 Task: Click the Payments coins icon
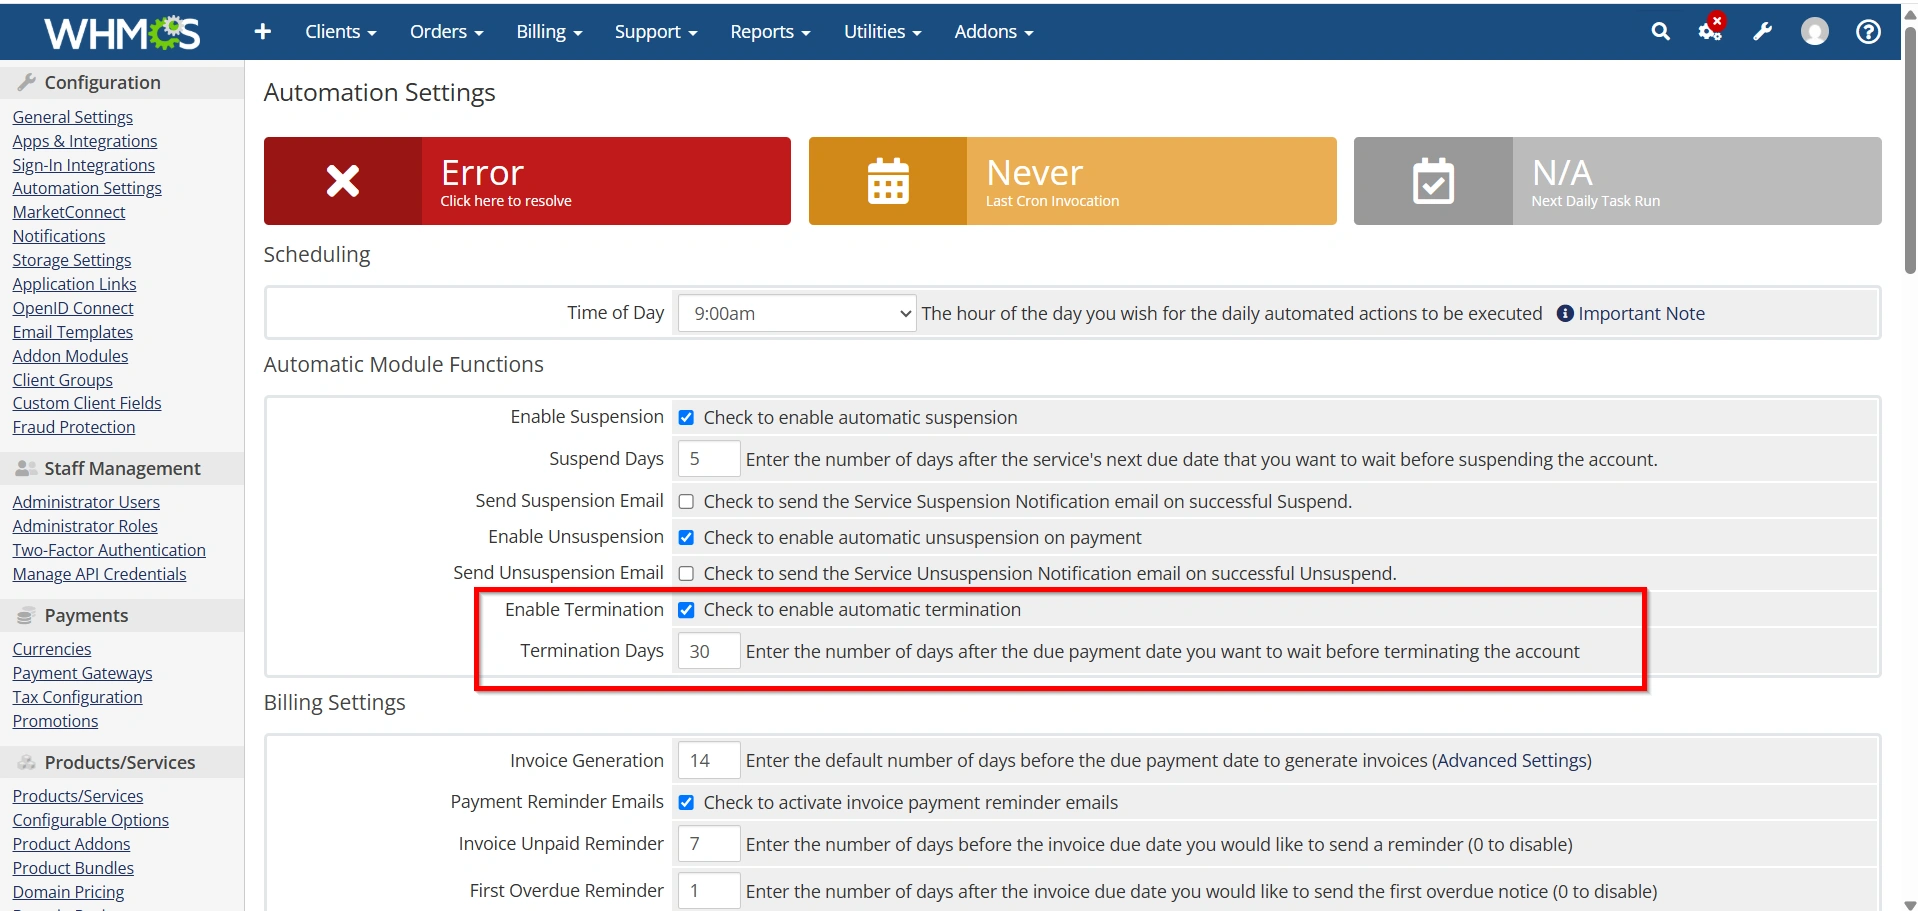point(26,616)
